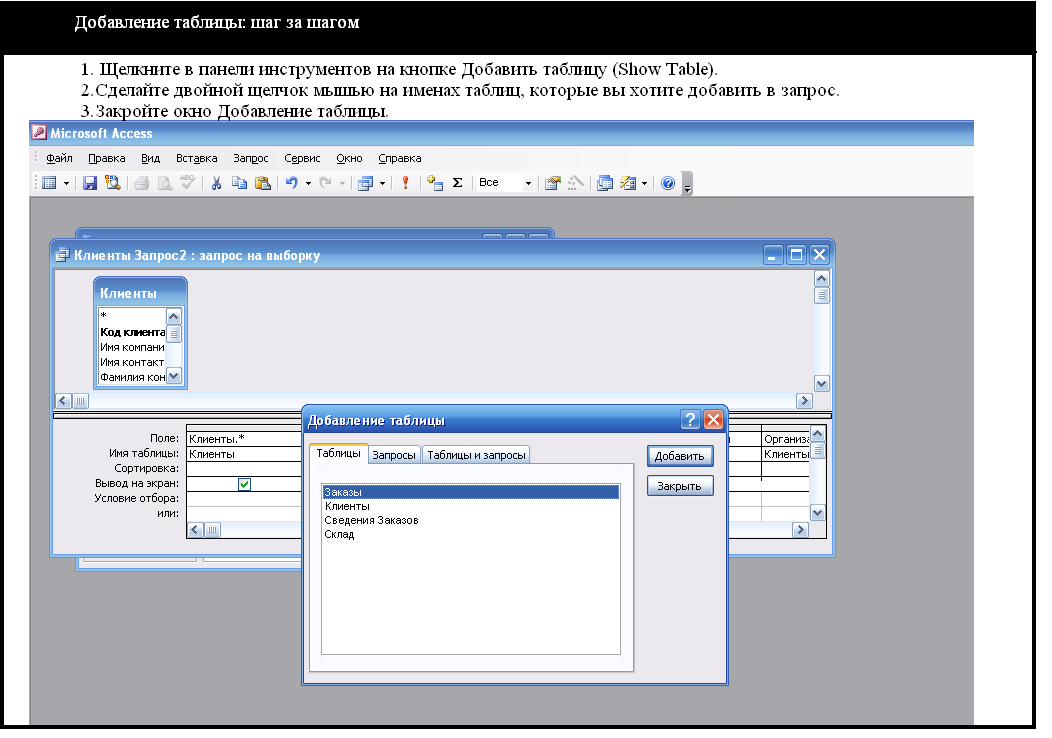Click the Show Table toolbar icon
Viewport: 1052px width, 738px height.
point(435,182)
